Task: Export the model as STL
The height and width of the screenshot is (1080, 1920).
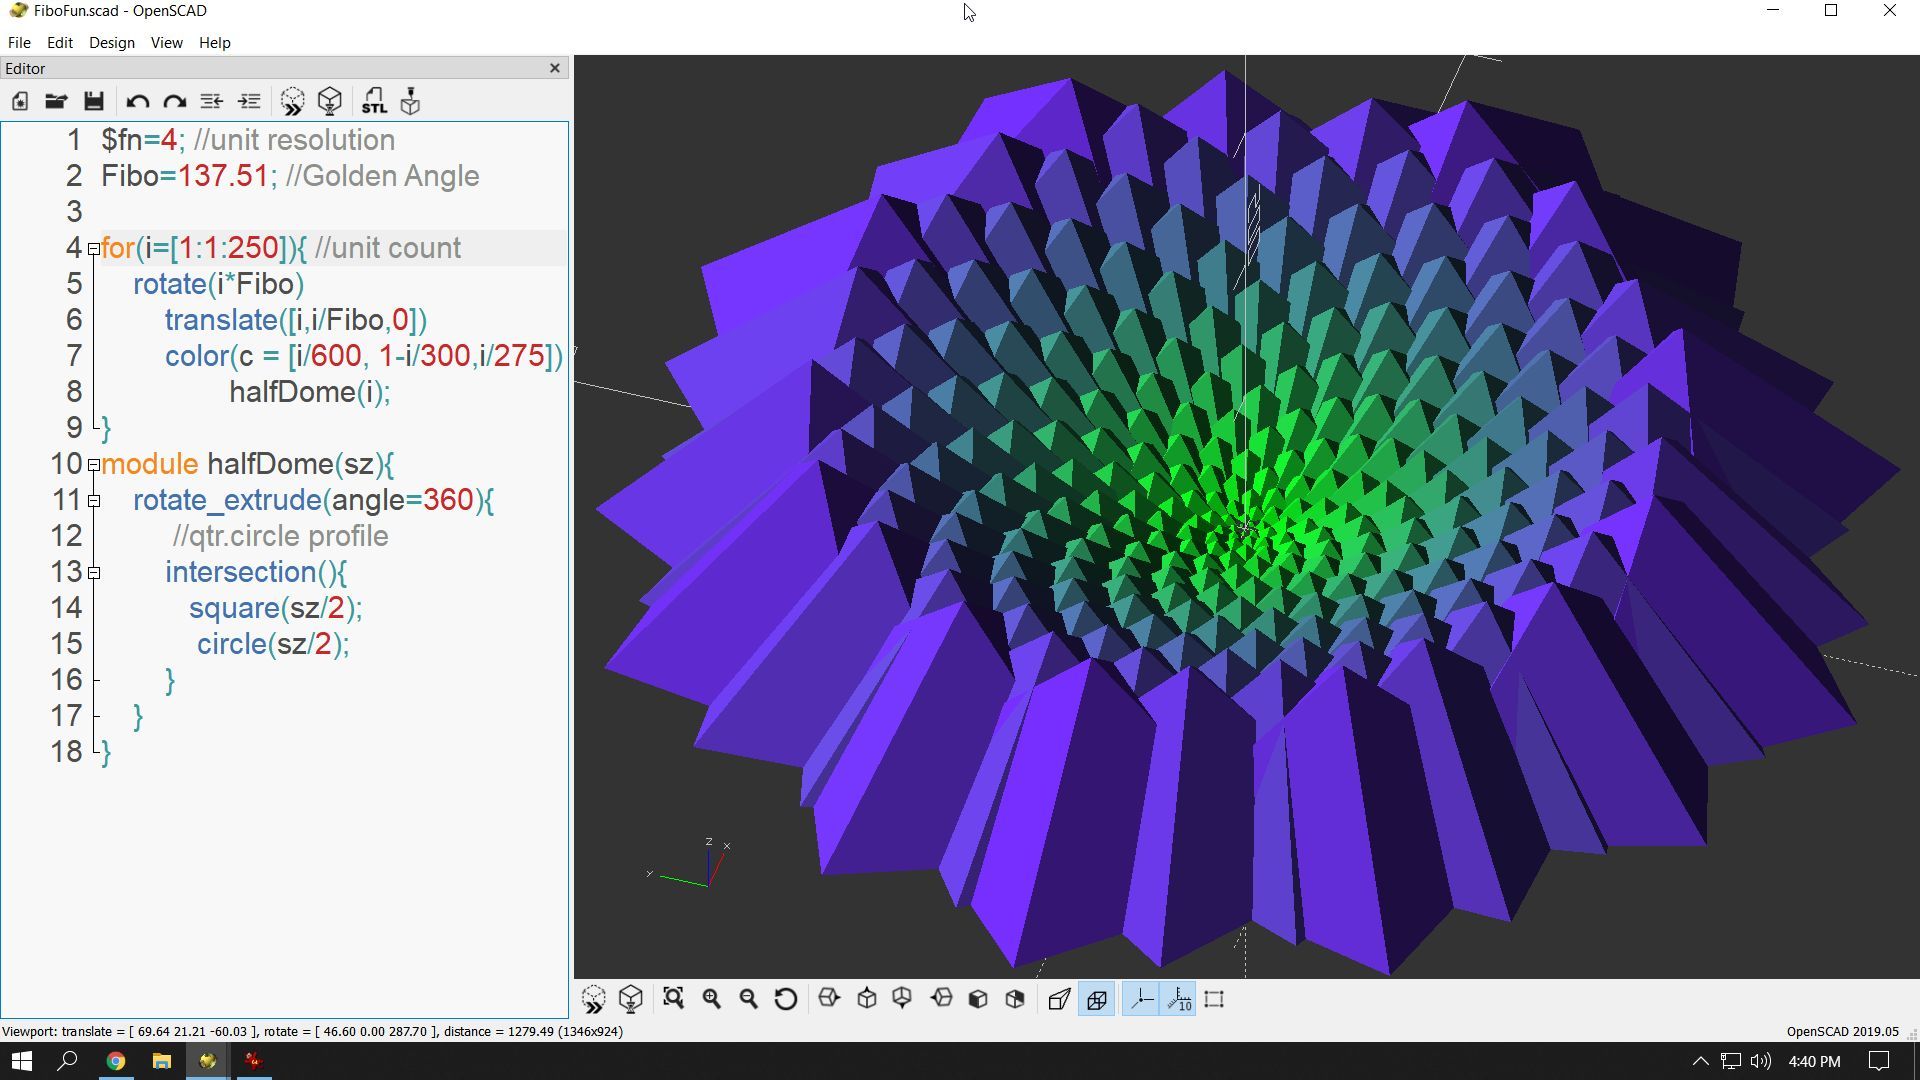Action: coord(373,101)
